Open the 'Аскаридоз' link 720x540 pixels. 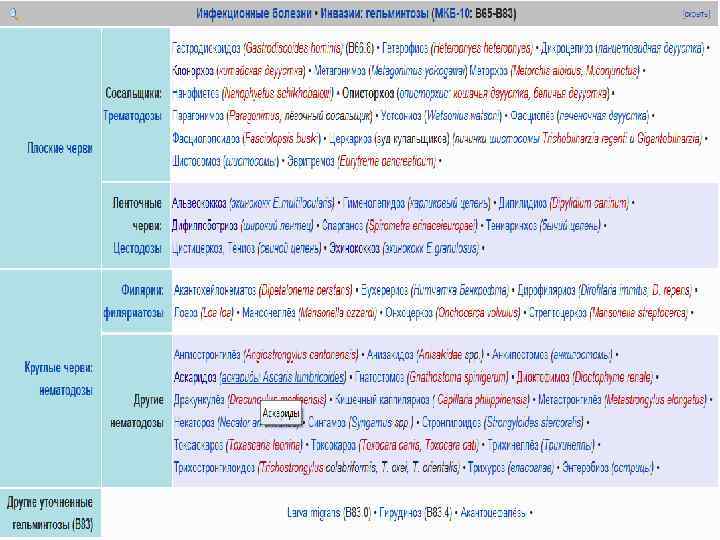pyautogui.click(x=195, y=377)
